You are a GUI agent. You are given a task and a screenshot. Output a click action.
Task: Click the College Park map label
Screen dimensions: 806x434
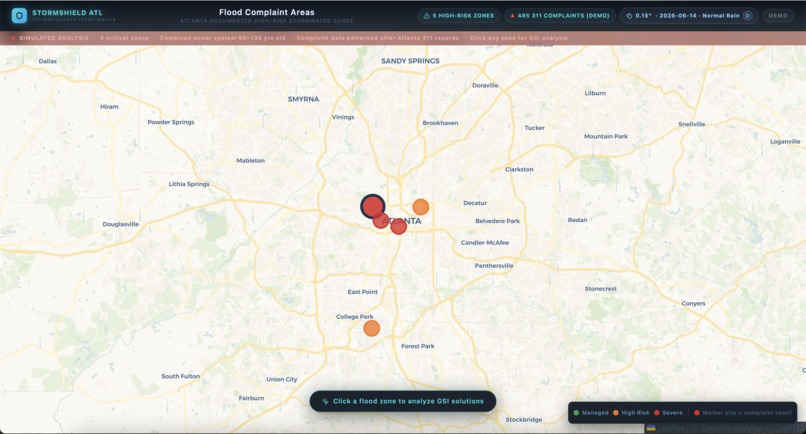pyautogui.click(x=355, y=317)
